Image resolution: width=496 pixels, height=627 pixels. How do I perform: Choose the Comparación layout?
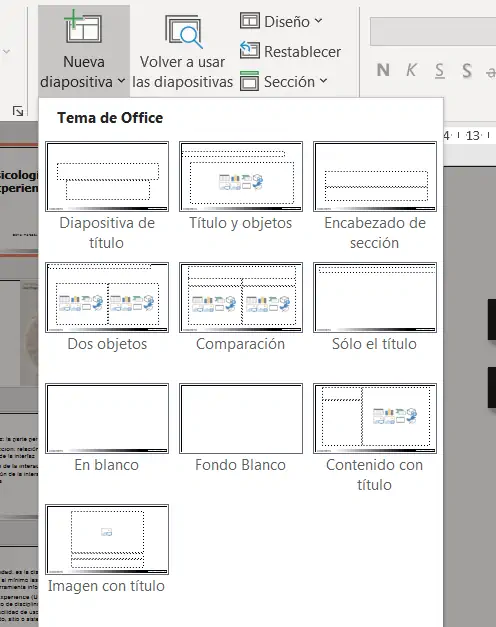pos(241,308)
